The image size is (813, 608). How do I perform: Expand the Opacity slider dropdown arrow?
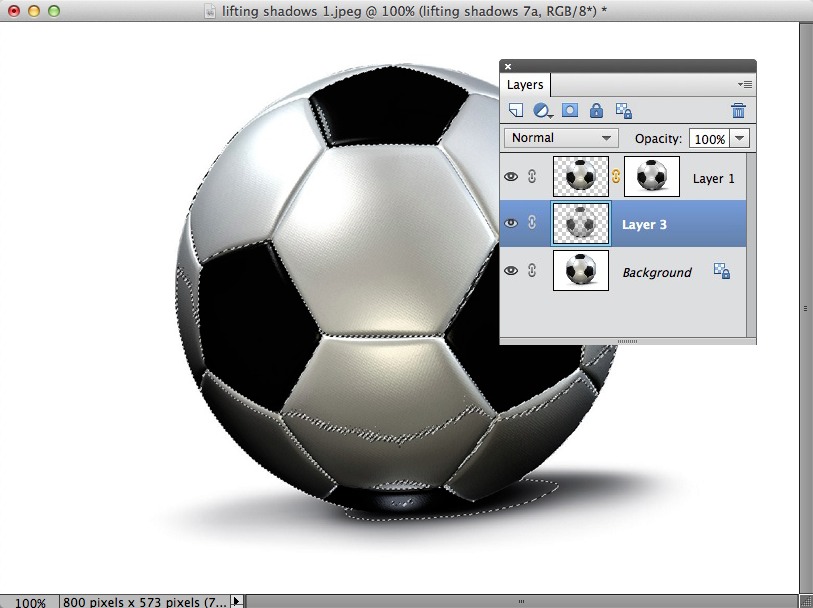pyautogui.click(x=740, y=138)
